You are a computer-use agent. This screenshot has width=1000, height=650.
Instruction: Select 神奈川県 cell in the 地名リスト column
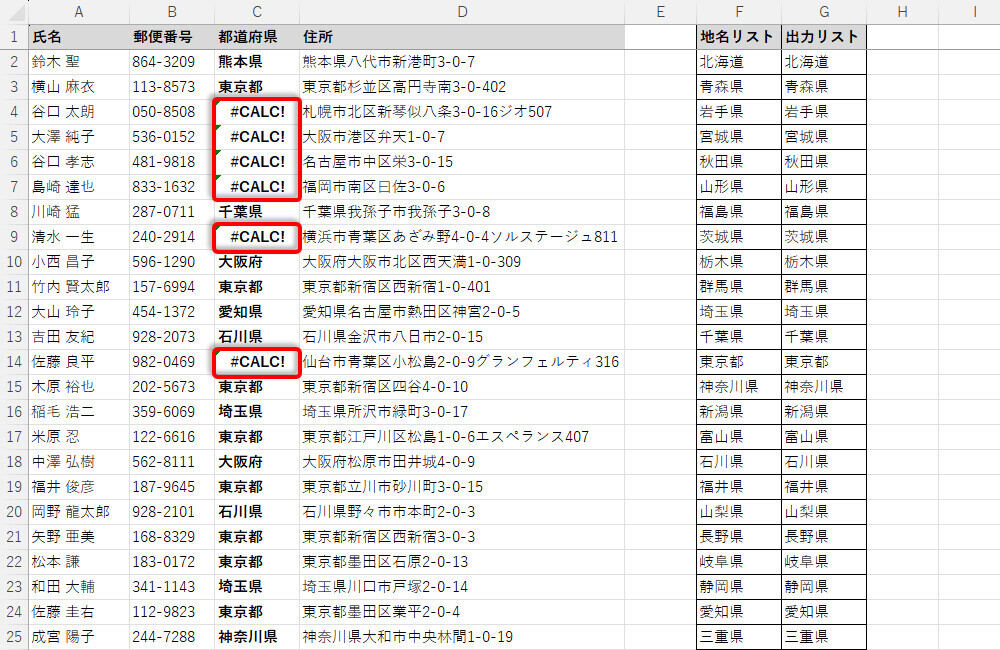tap(738, 387)
